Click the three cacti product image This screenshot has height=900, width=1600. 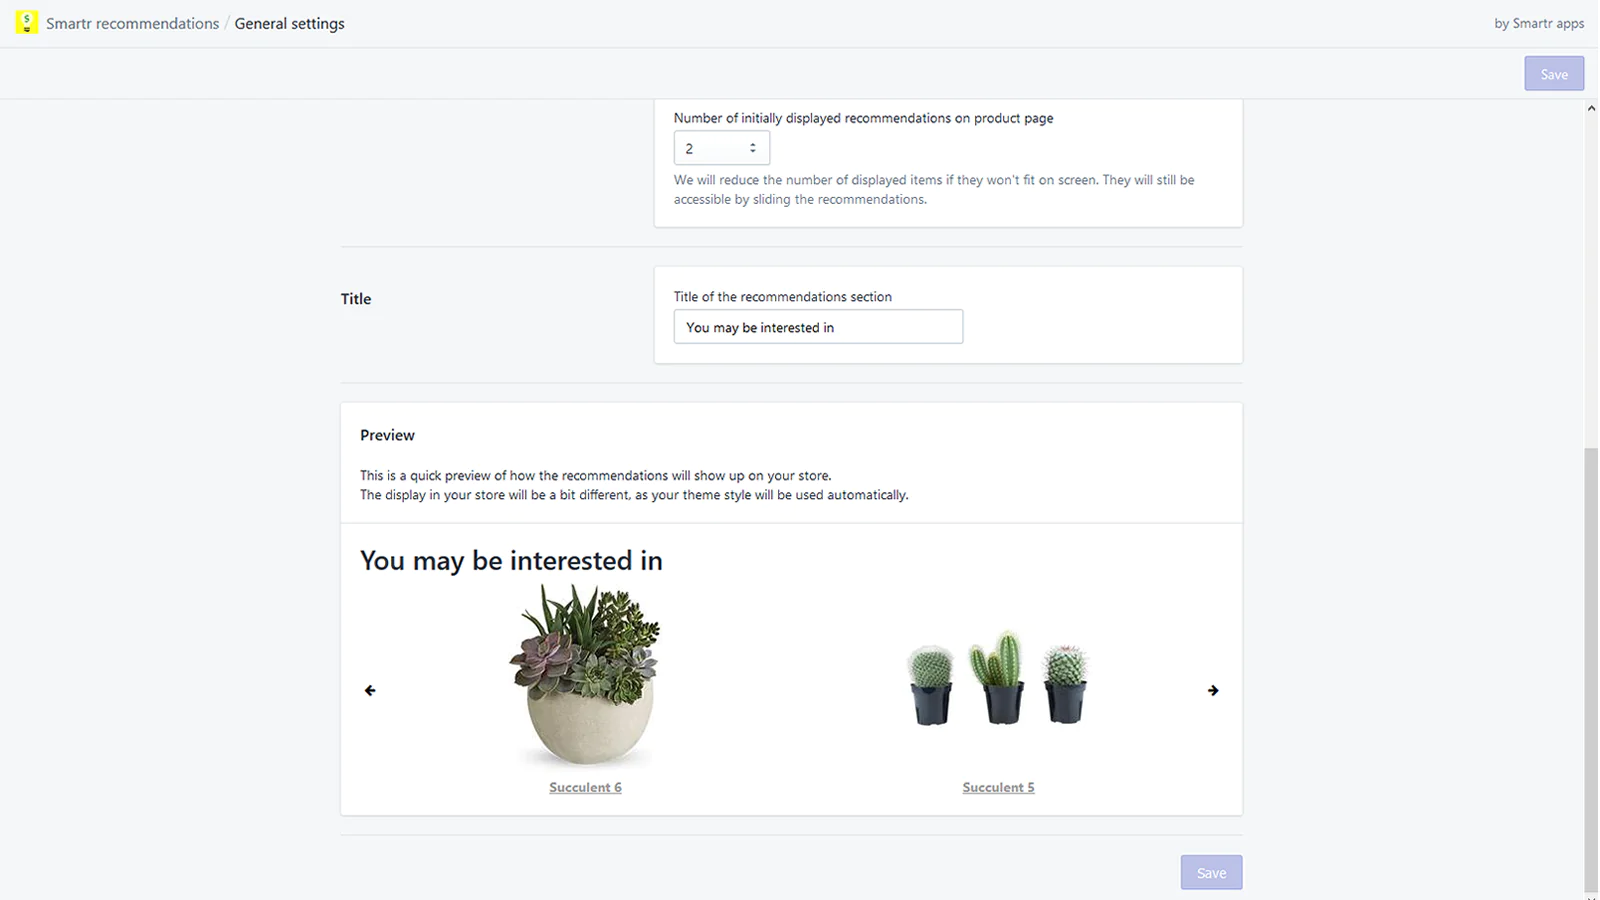[x=998, y=678]
